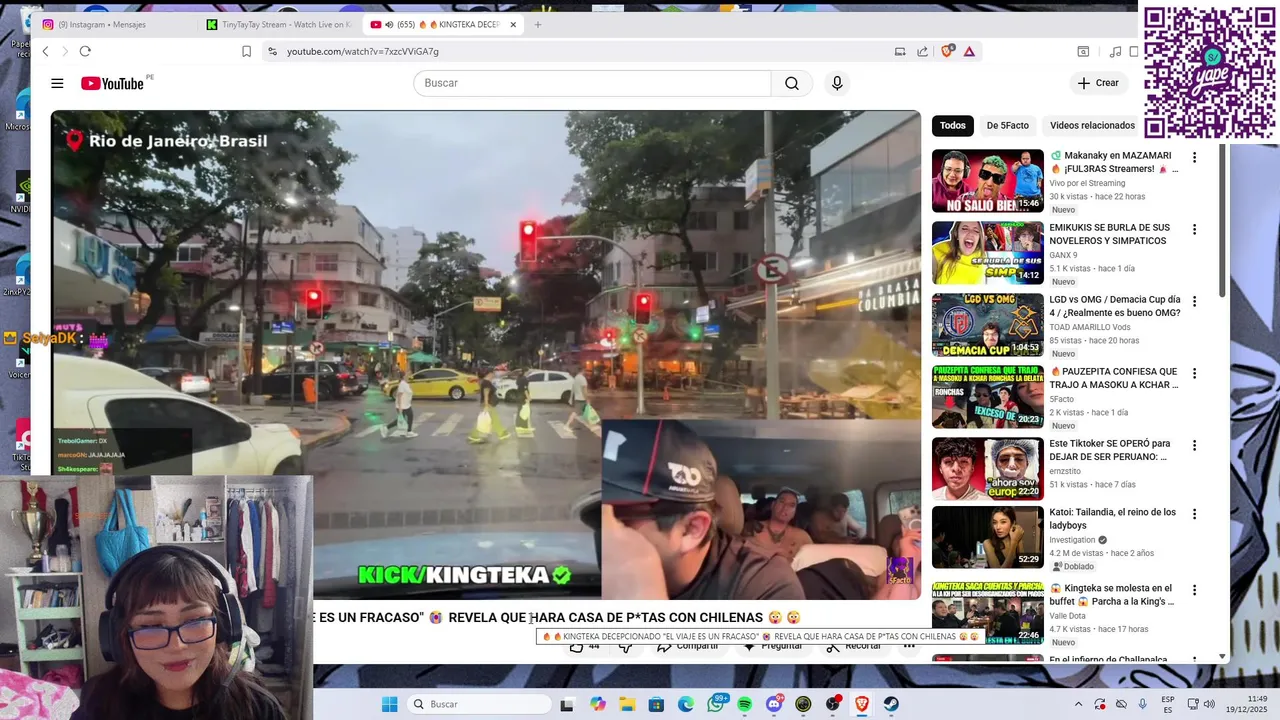Go back with browser back arrow
The image size is (1280, 720).
coord(45,51)
